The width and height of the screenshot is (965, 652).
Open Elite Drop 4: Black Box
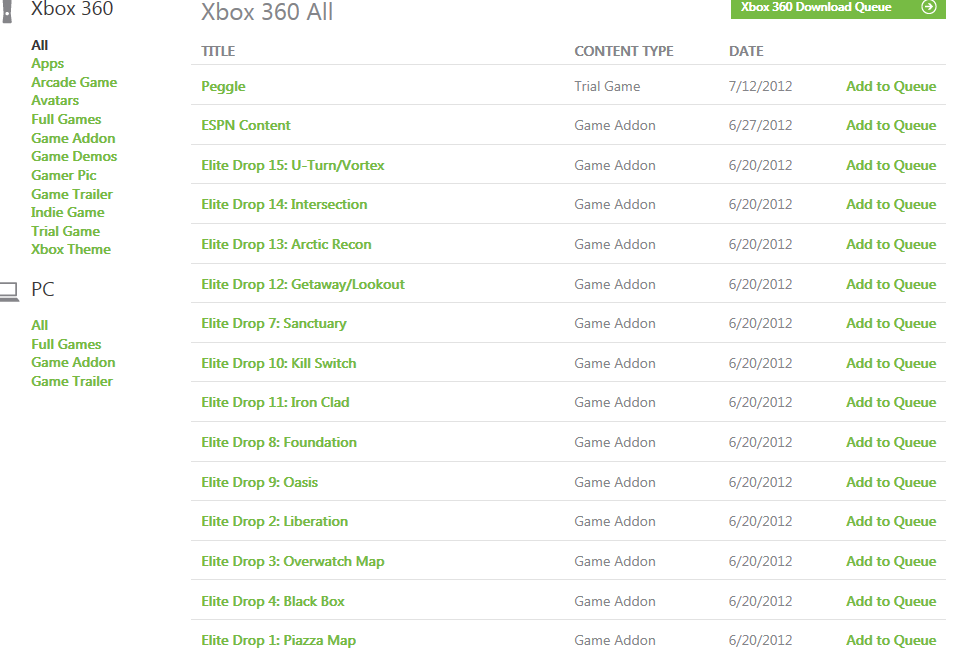(273, 601)
